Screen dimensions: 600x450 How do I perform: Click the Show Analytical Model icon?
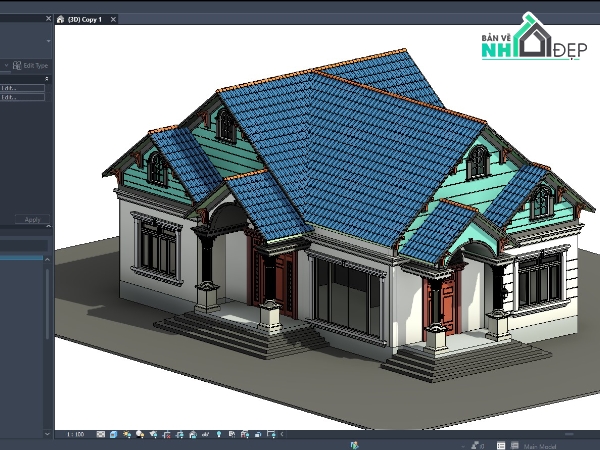[x=245, y=434]
